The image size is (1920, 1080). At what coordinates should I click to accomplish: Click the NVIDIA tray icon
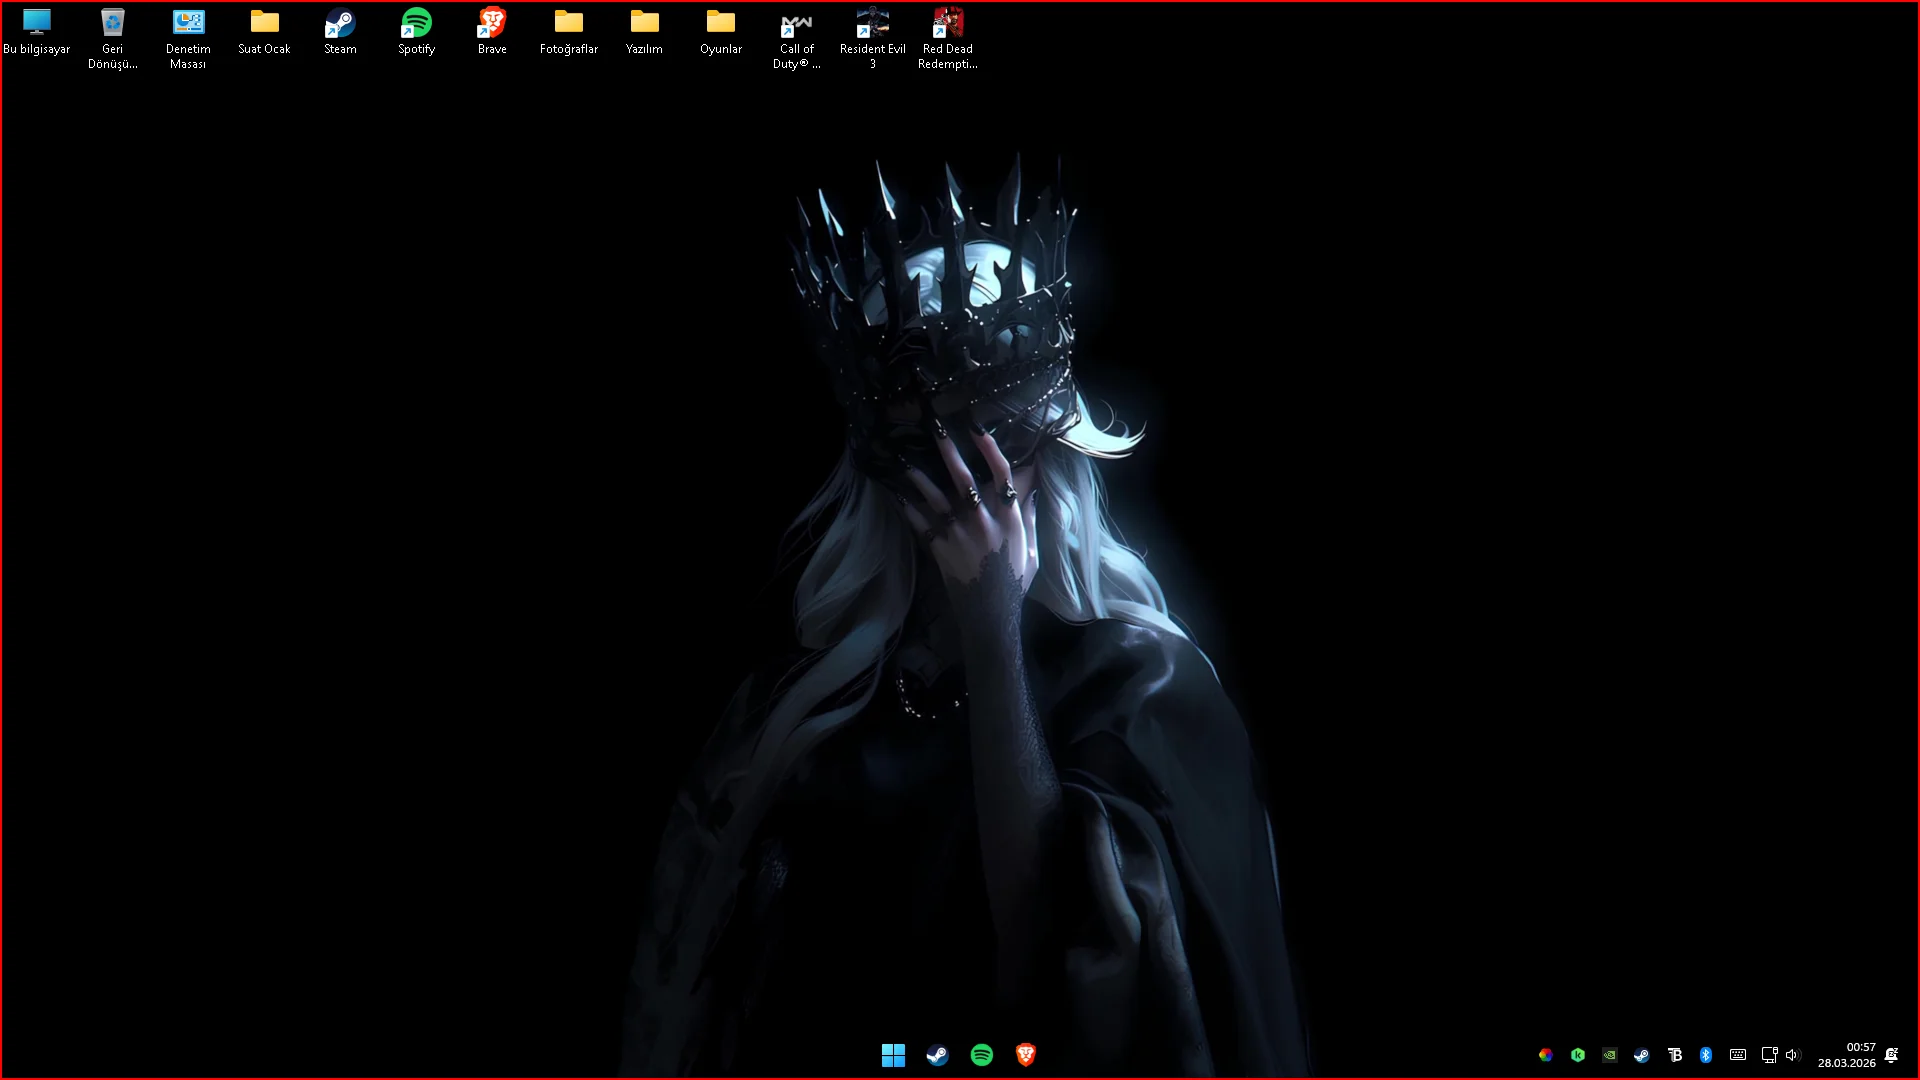coord(1609,1055)
